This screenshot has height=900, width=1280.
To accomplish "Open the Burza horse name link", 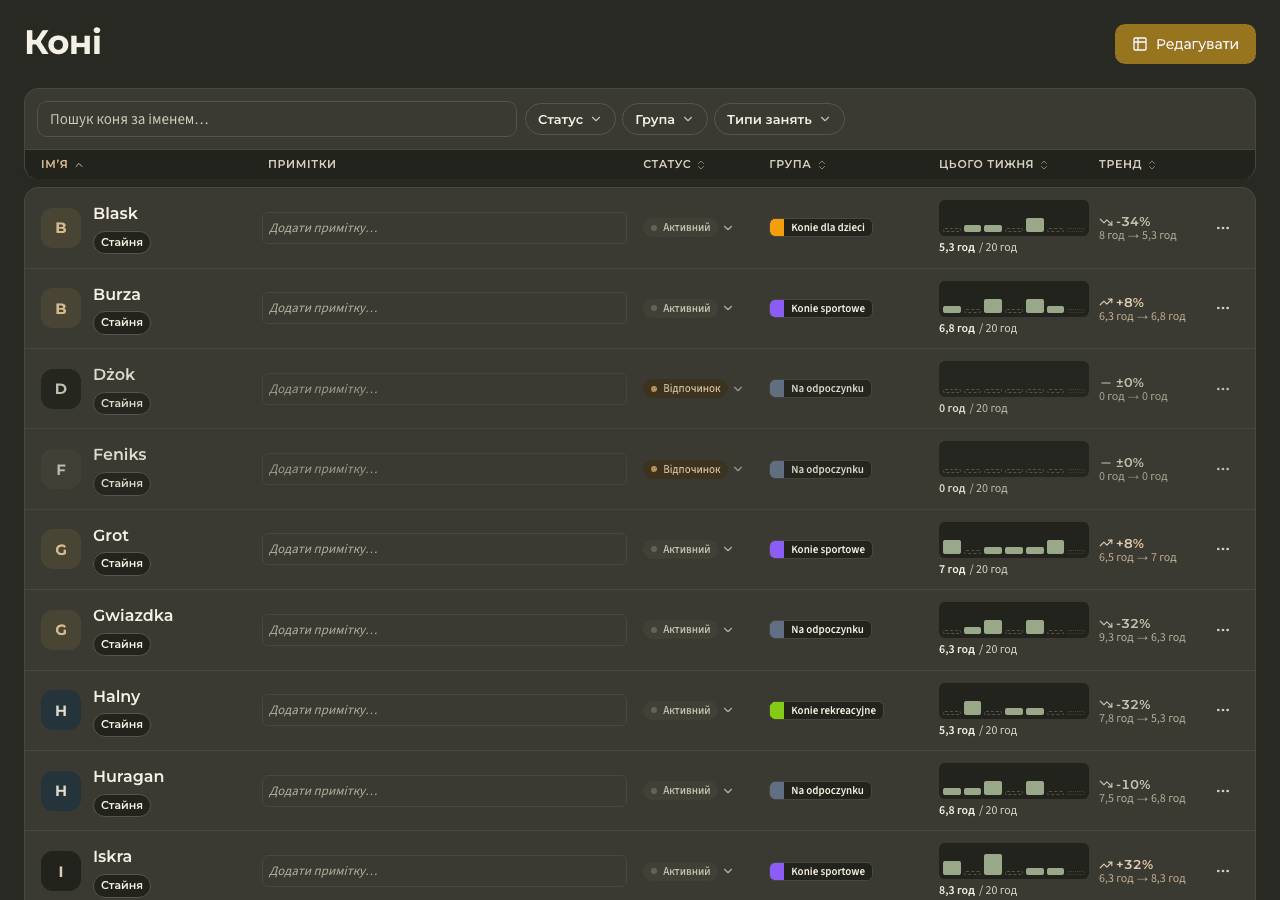I will [117, 294].
